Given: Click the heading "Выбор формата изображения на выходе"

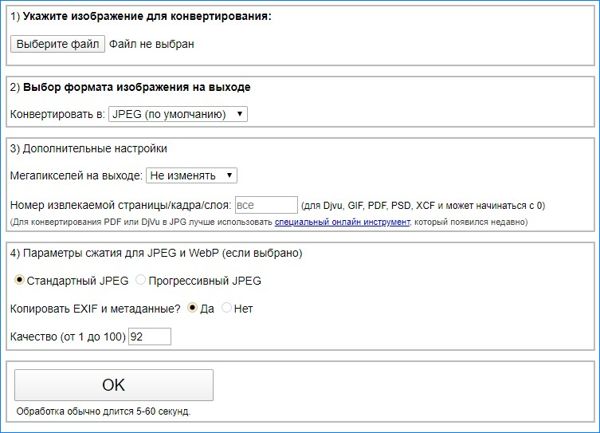Looking at the screenshot, I should tap(137, 87).
